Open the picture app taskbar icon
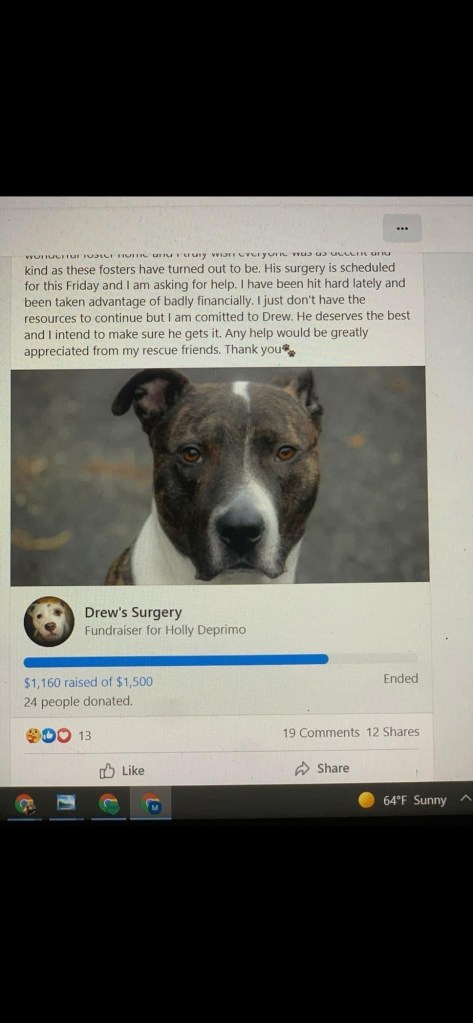This screenshot has width=473, height=1023. click(x=67, y=804)
